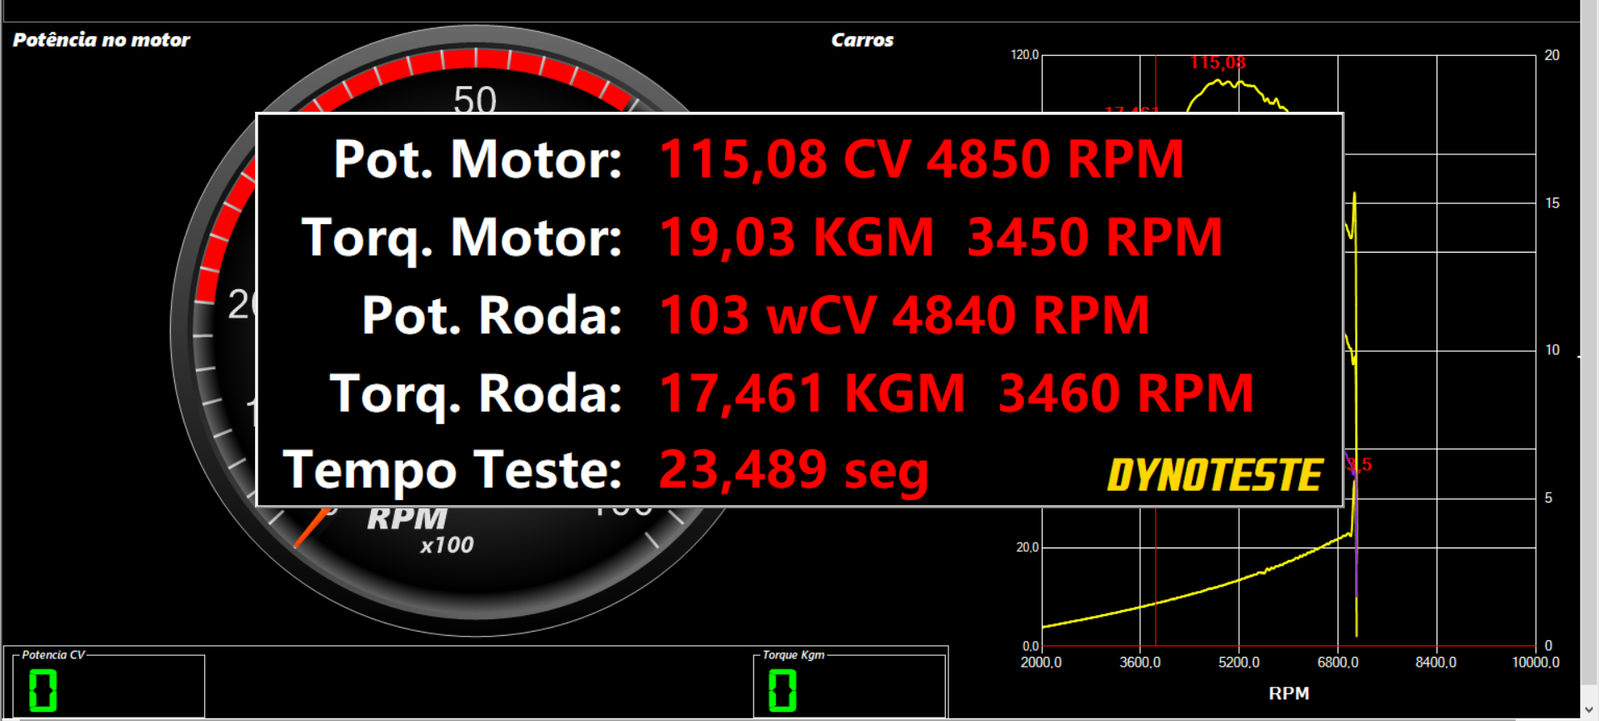The image size is (1600, 721).
Task: Click the scrollbar down arrow
Action: [1589, 709]
